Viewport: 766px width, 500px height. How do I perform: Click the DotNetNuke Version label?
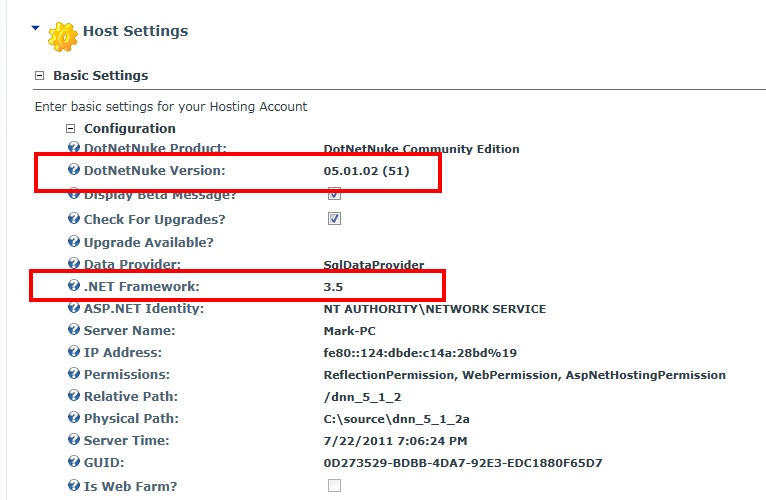point(154,171)
